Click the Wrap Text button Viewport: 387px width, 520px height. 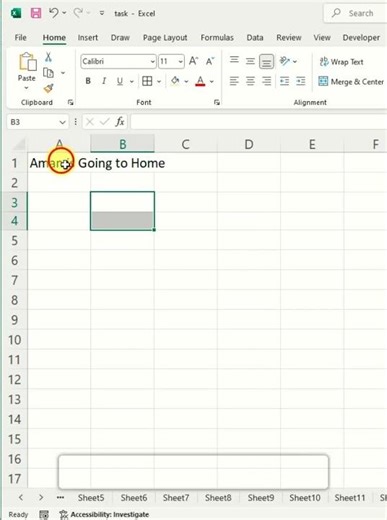341,62
